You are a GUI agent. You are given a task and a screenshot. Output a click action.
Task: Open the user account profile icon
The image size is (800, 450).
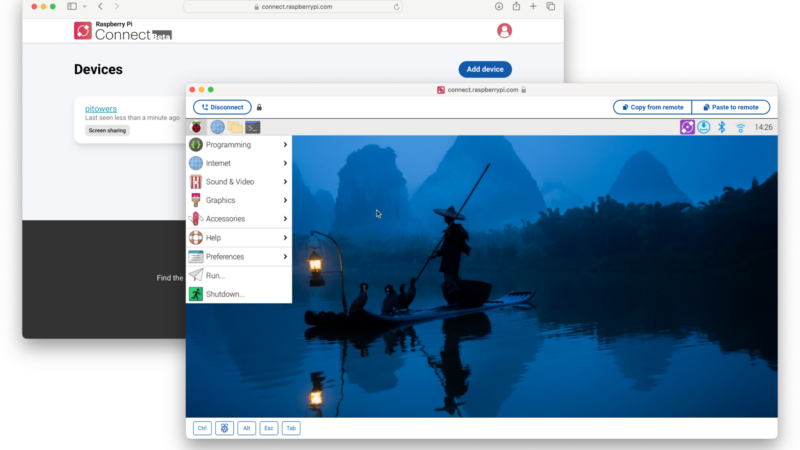(504, 31)
